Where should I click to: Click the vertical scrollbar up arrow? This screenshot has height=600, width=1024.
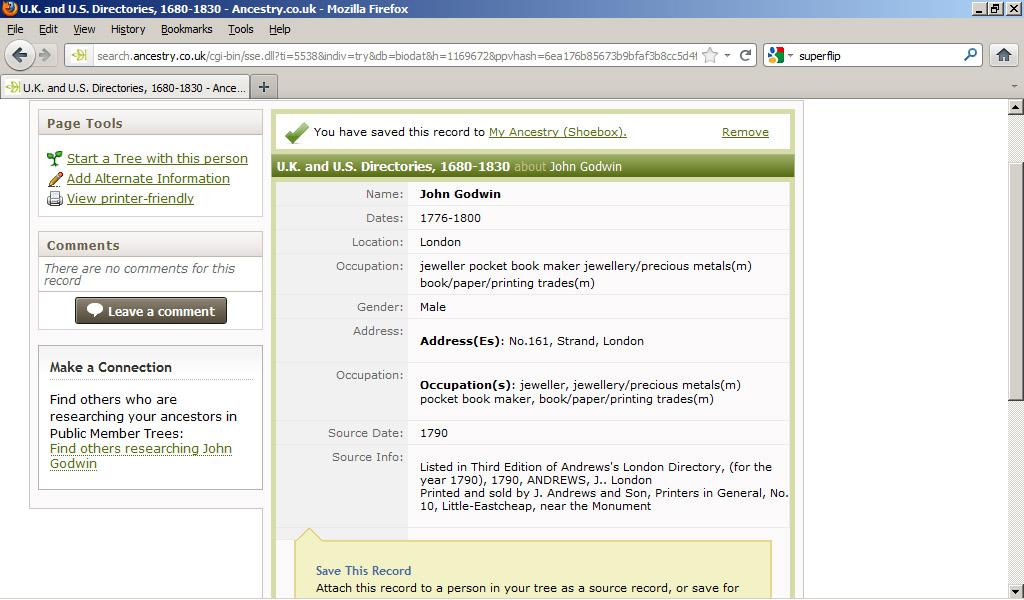coord(1016,107)
